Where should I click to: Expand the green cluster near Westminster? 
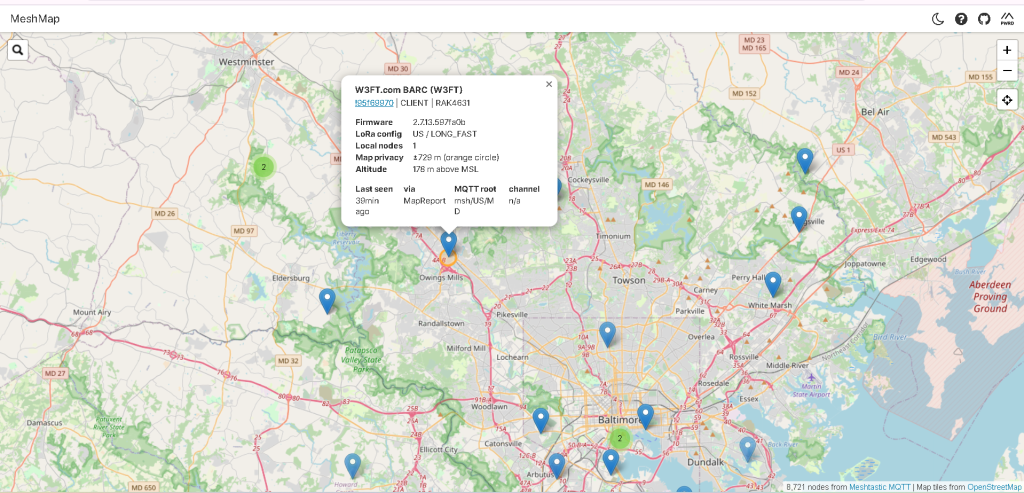[x=262, y=167]
